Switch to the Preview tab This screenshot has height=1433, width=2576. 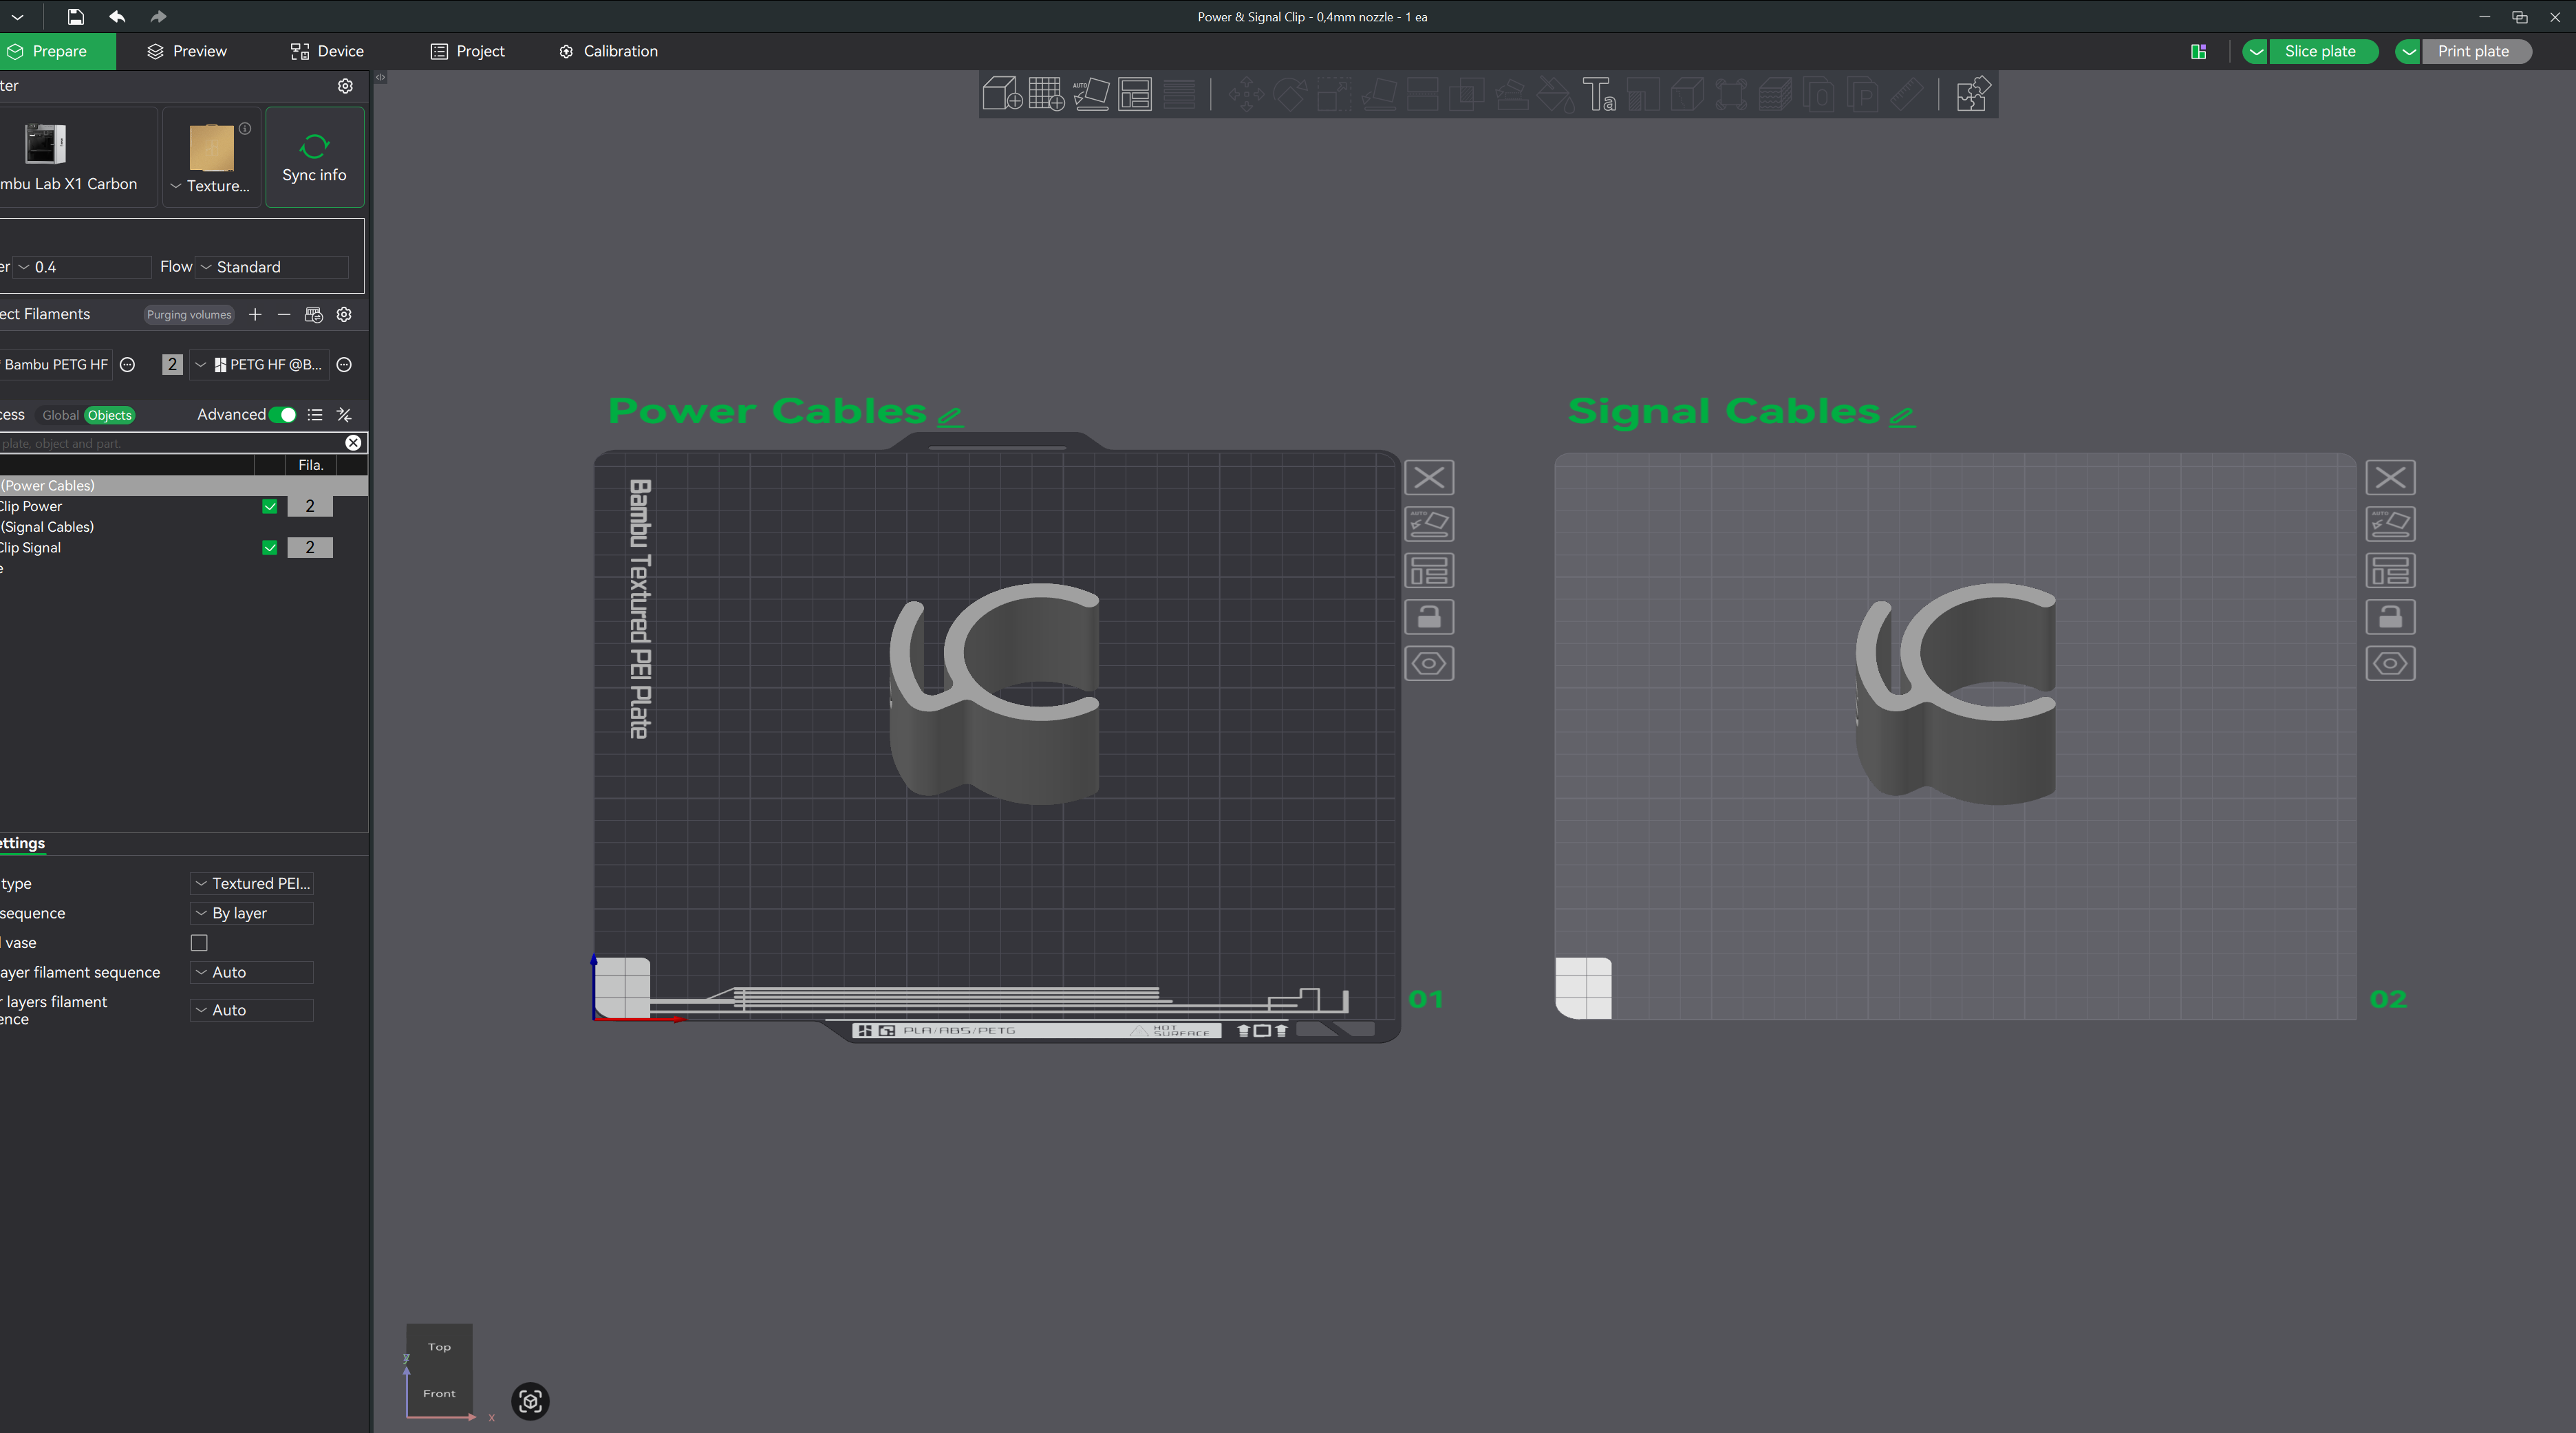[187, 51]
